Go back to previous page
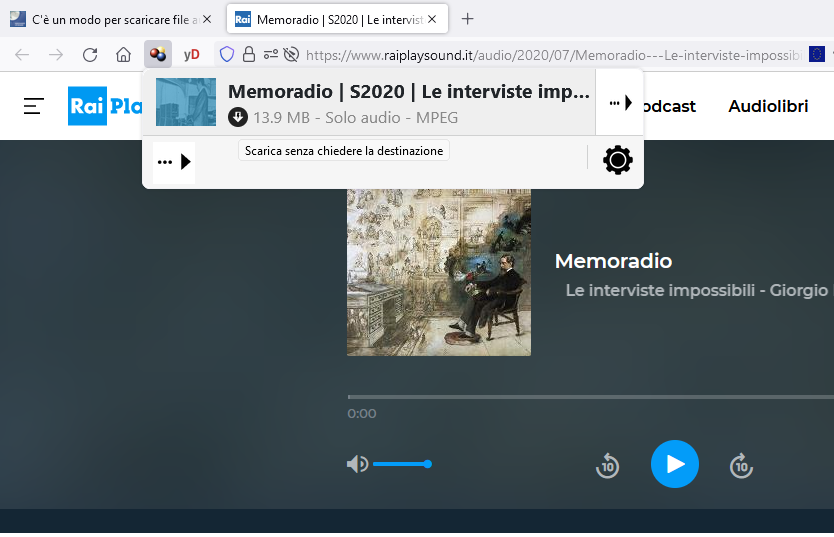Image resolution: width=834 pixels, height=537 pixels. pos(22,54)
